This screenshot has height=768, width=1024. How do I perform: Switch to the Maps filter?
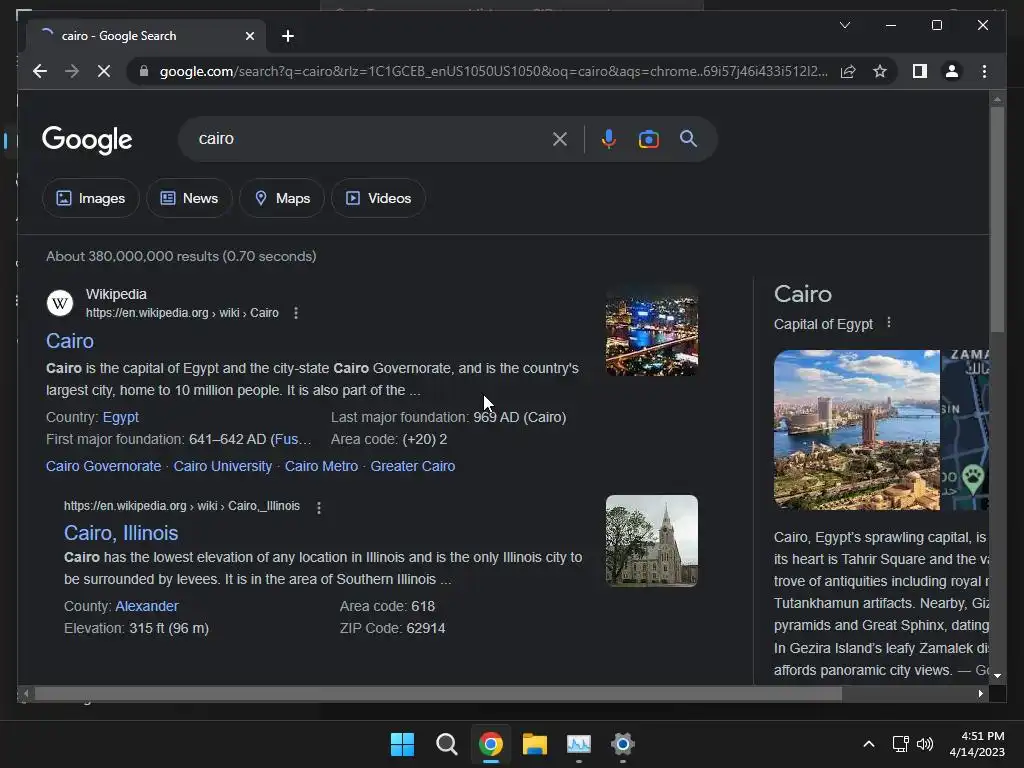282,198
